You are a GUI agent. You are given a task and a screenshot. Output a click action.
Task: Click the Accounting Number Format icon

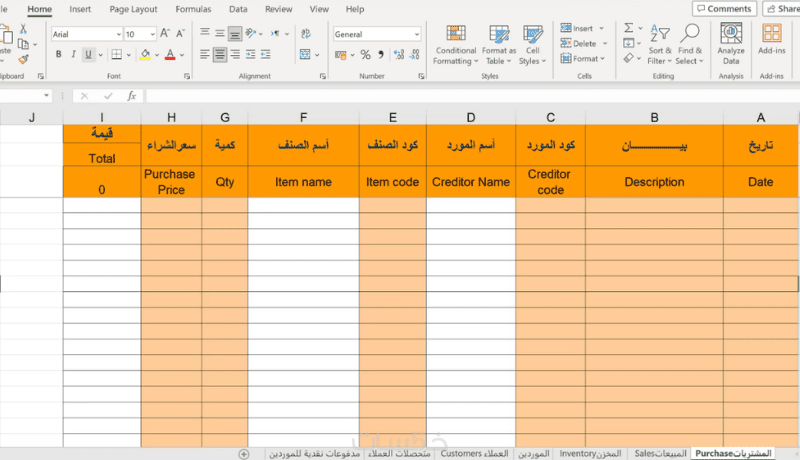(x=340, y=55)
